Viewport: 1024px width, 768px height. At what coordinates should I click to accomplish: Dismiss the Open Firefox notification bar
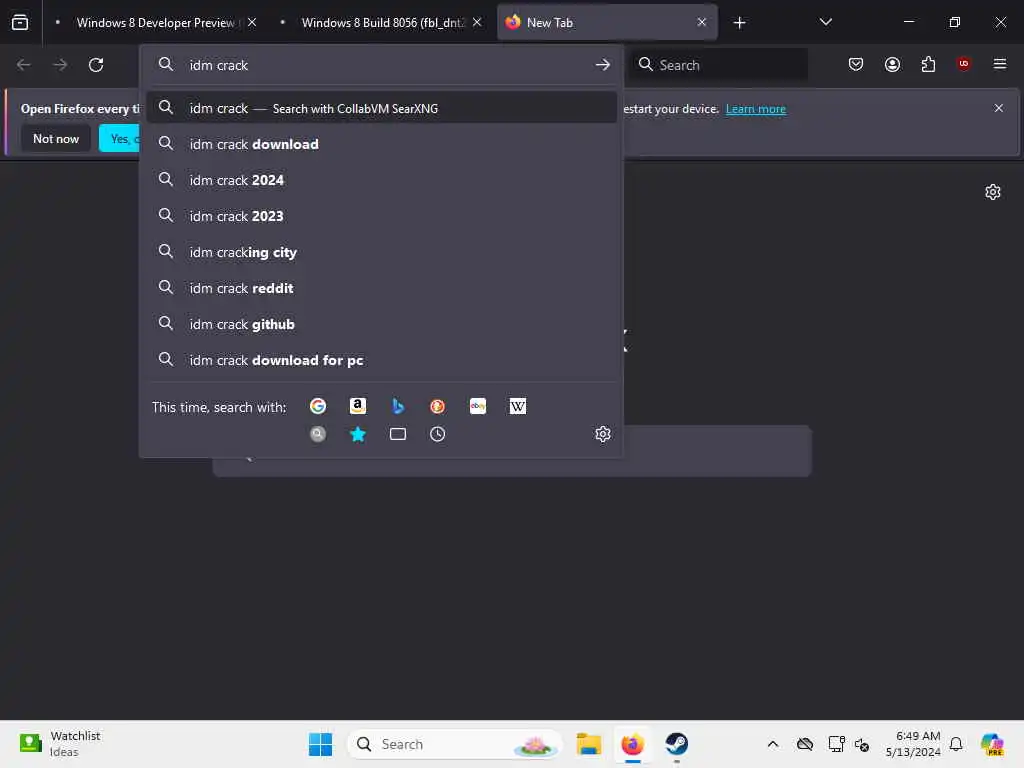pyautogui.click(x=999, y=108)
